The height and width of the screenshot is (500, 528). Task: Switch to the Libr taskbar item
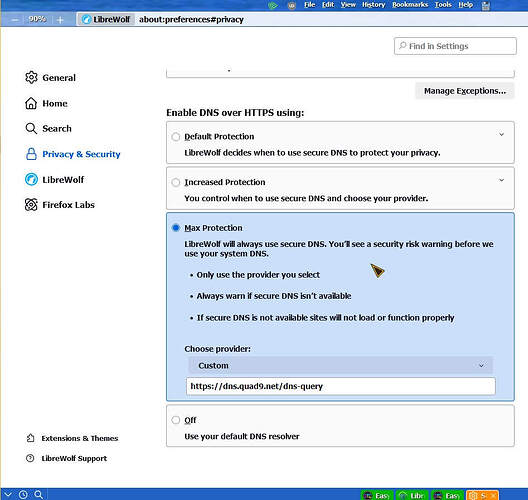[x=412, y=495]
